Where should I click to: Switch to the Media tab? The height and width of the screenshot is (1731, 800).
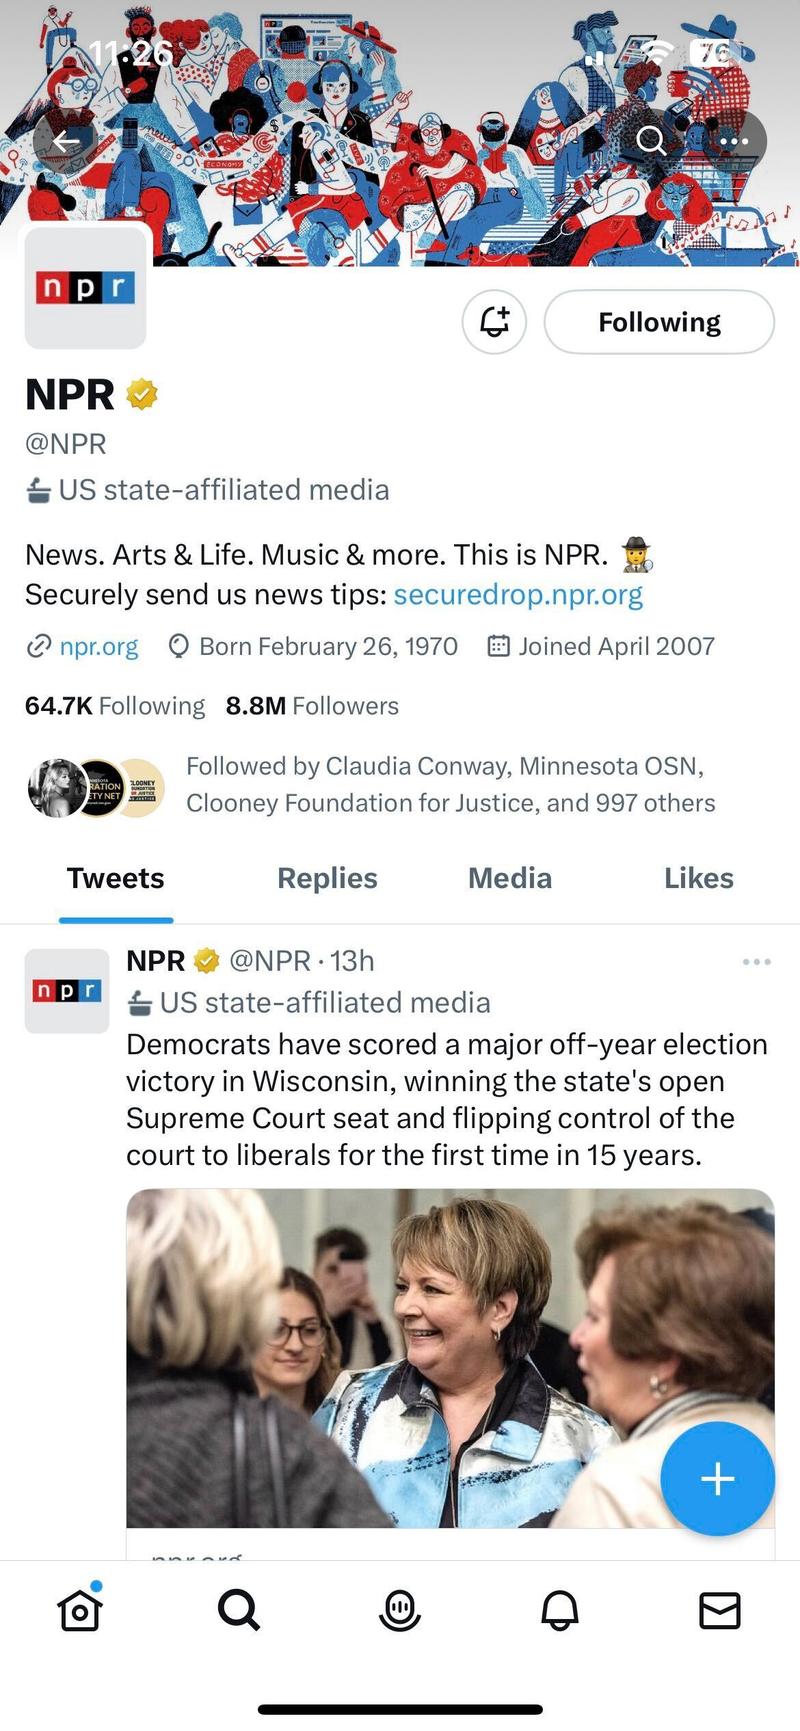click(x=510, y=878)
